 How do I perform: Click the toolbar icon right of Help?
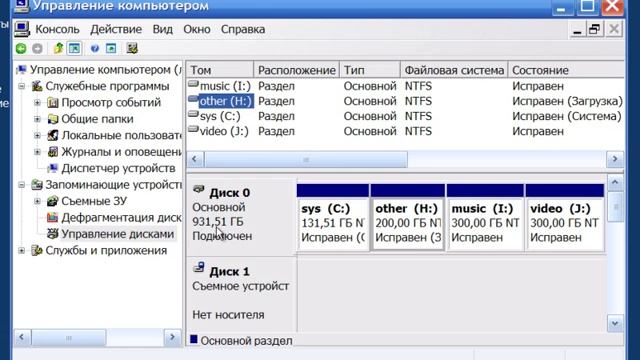(111, 49)
